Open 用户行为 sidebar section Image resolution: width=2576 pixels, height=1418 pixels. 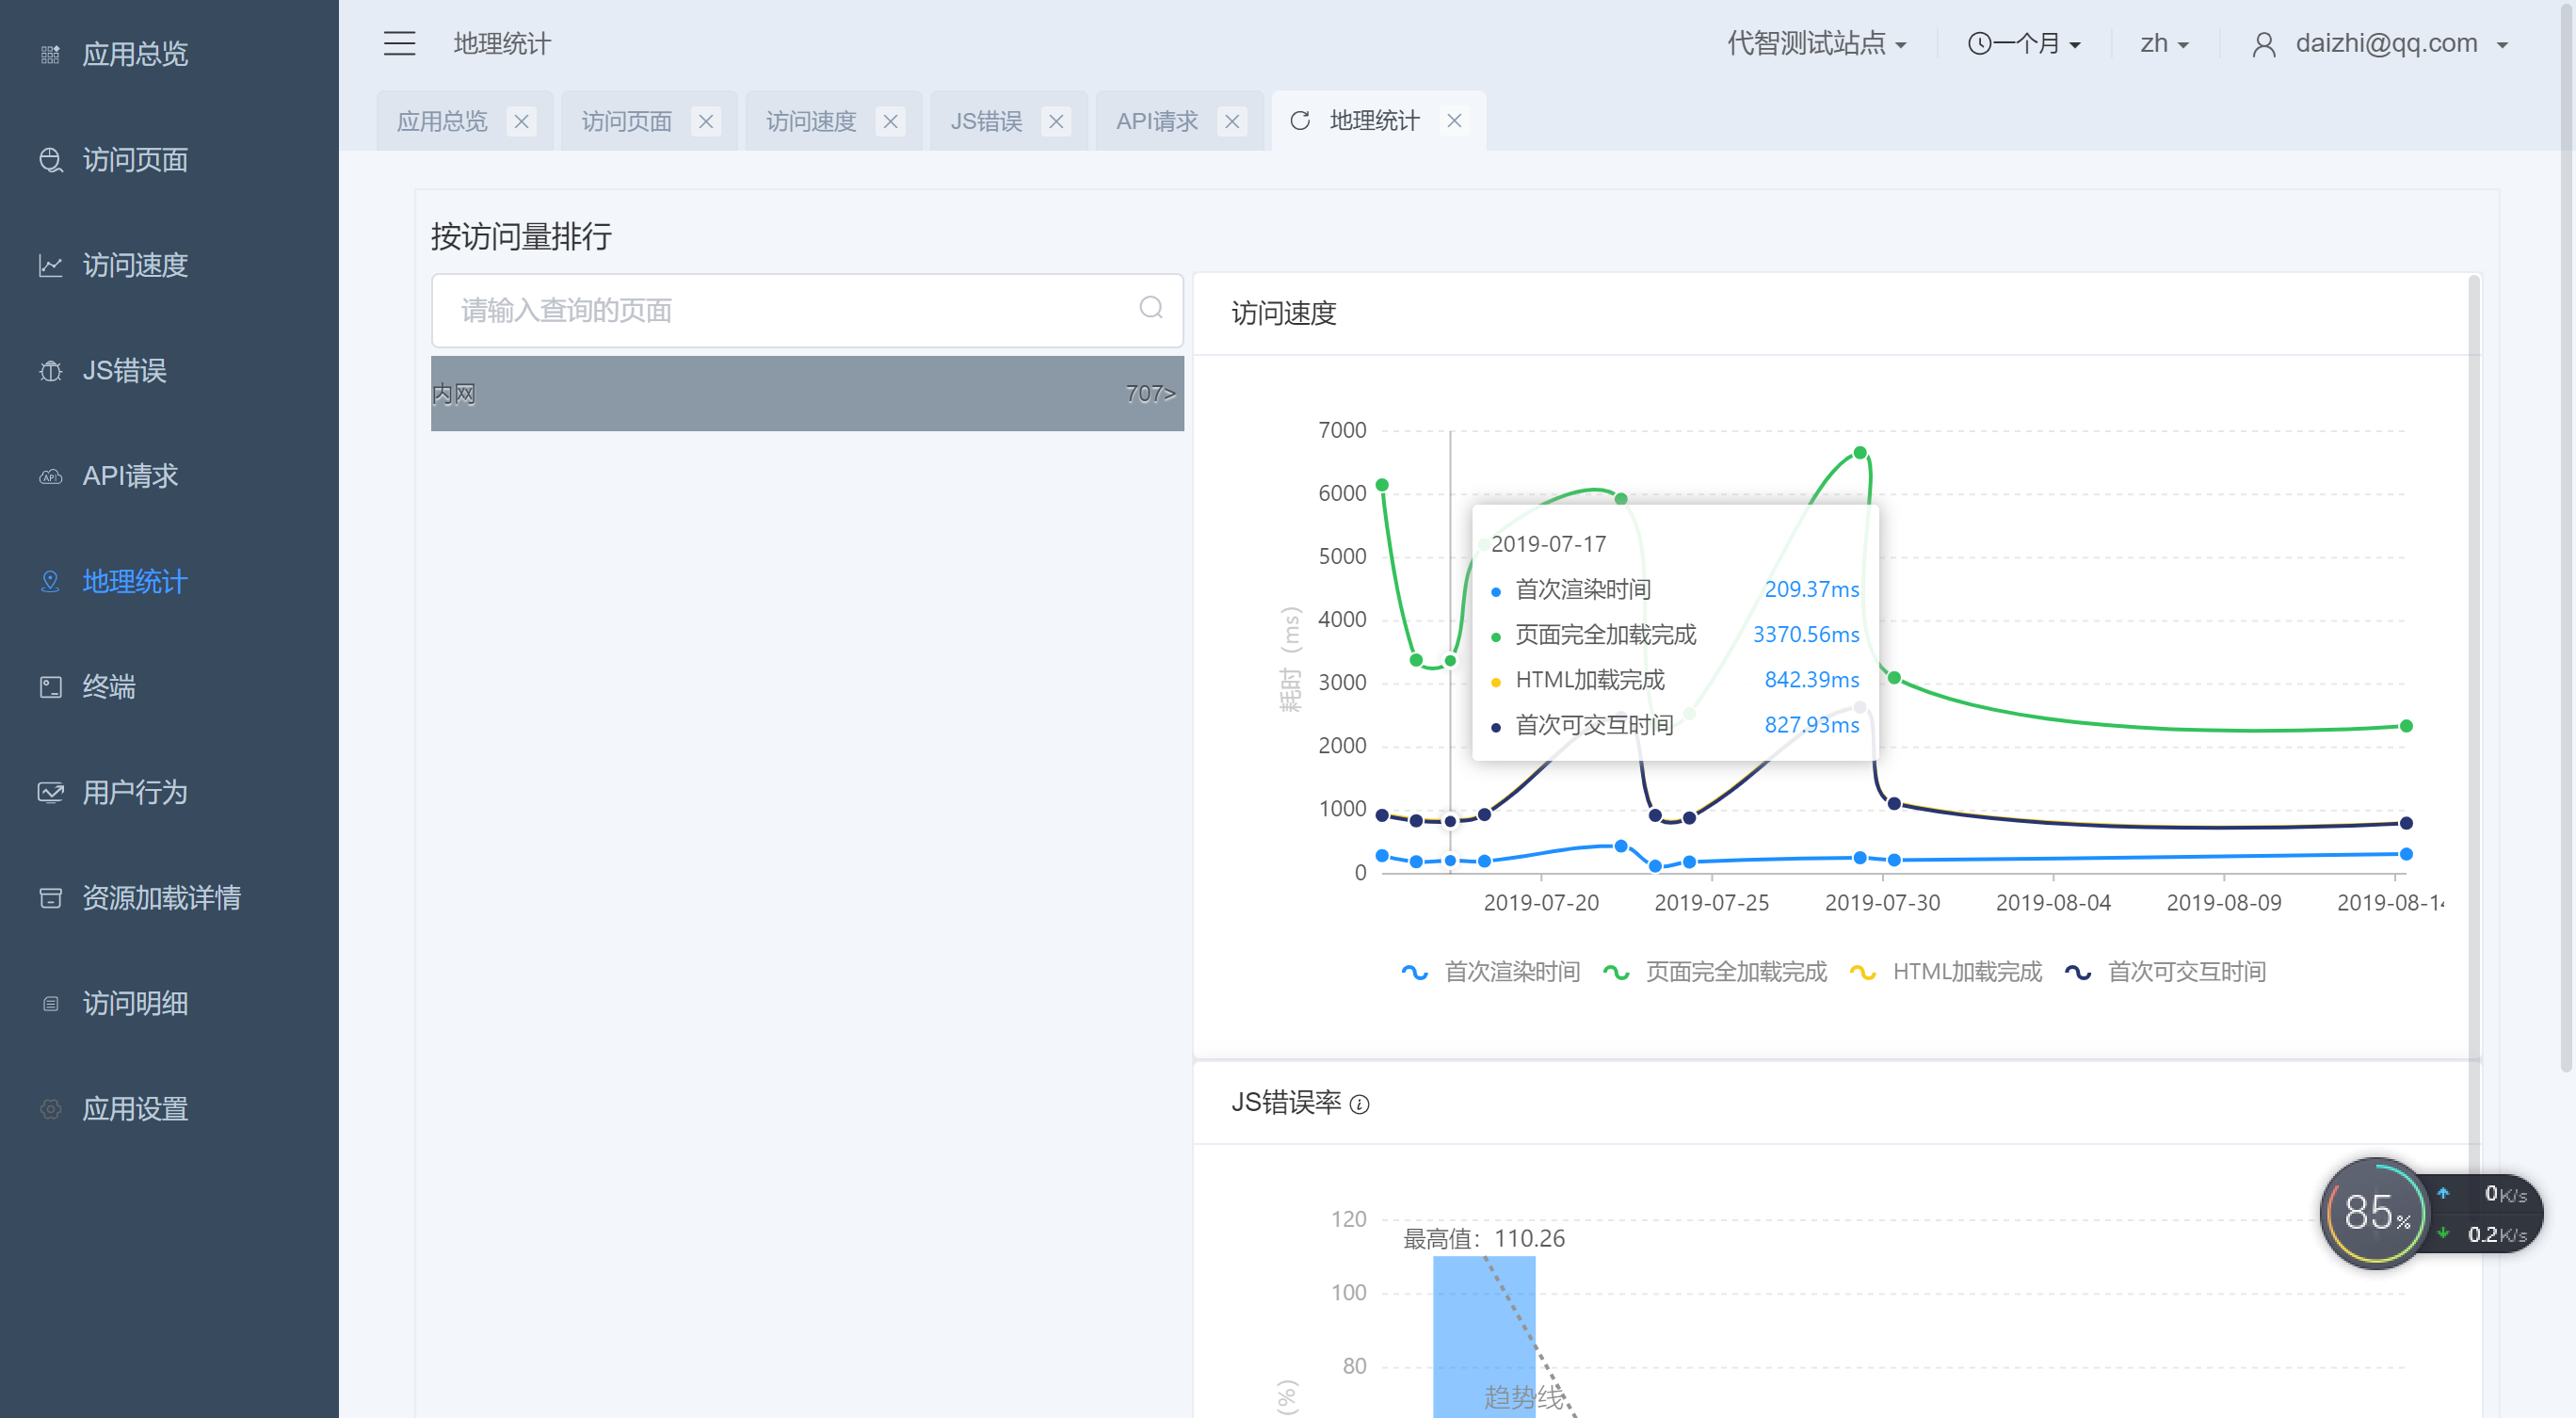134,793
